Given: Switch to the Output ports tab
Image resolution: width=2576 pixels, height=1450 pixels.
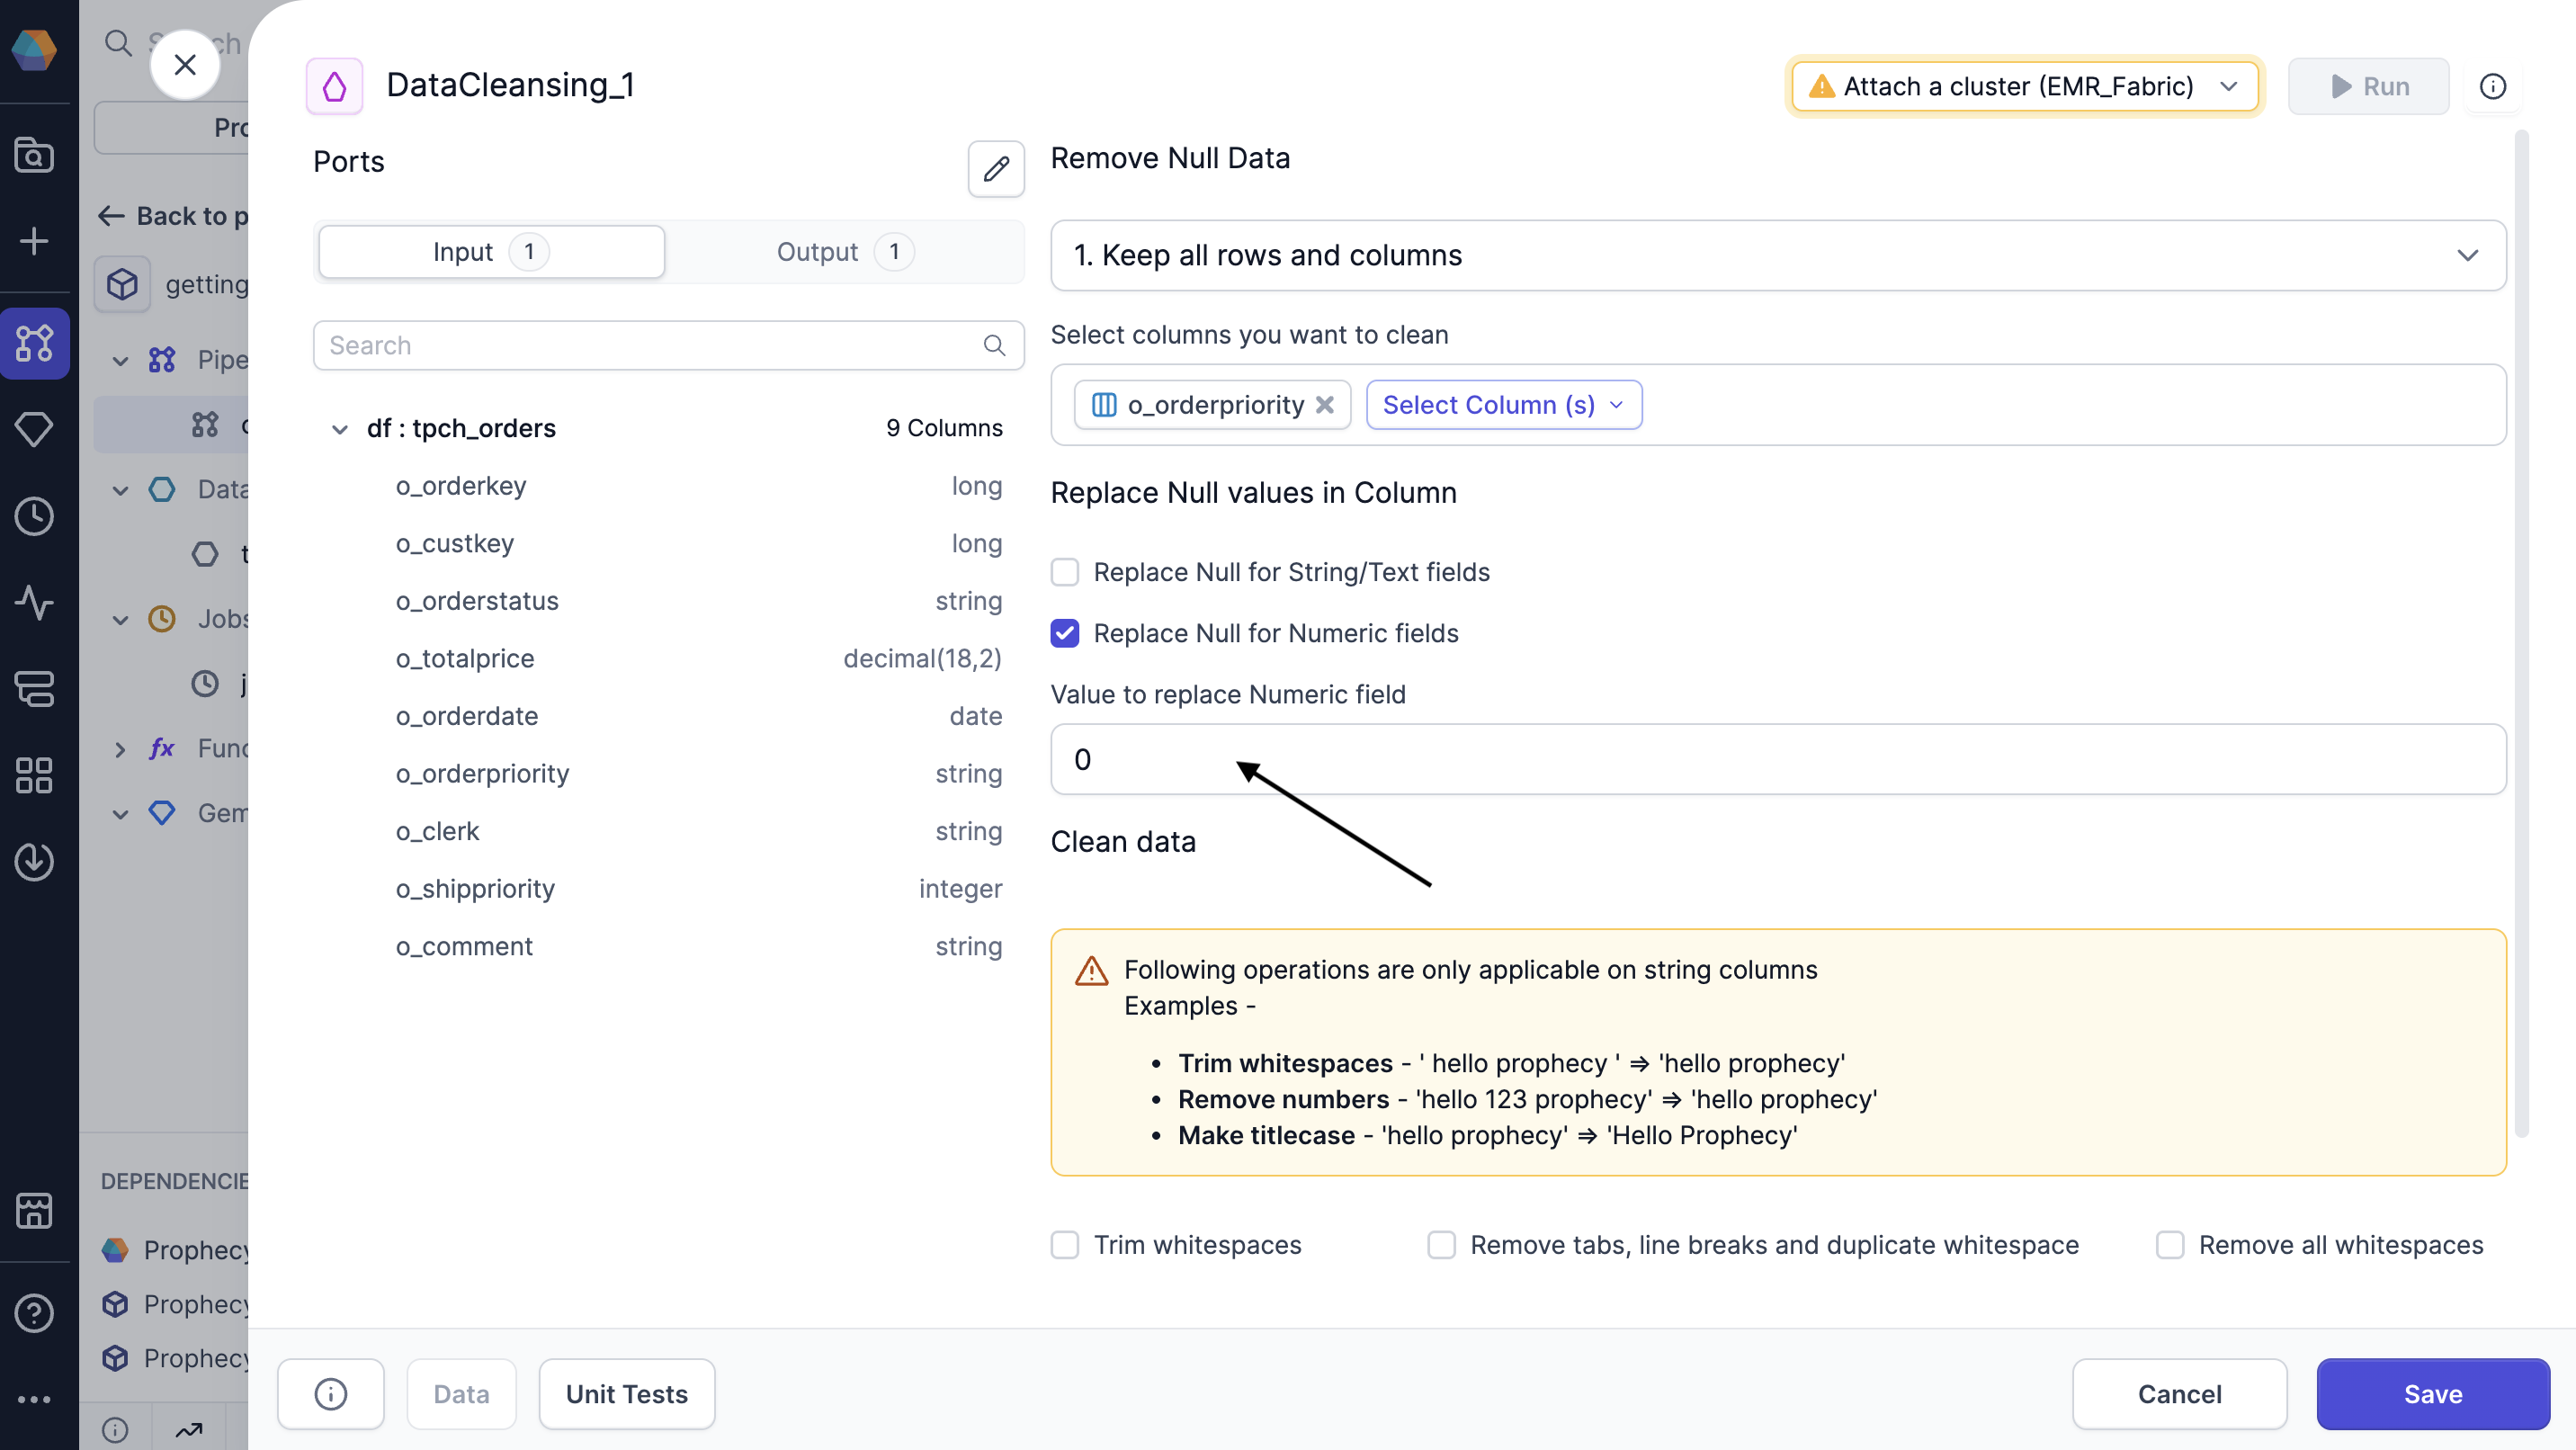Looking at the screenshot, I should click(842, 252).
